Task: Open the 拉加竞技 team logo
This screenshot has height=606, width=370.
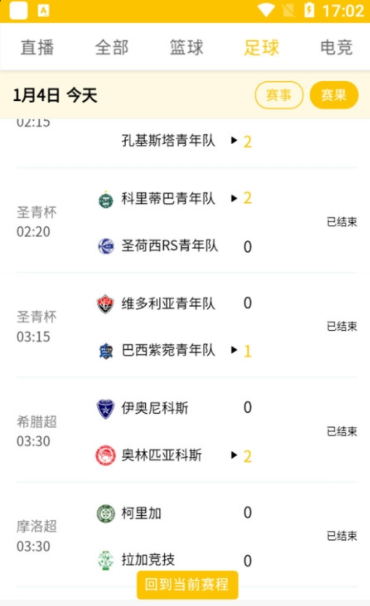Action: click(106, 560)
